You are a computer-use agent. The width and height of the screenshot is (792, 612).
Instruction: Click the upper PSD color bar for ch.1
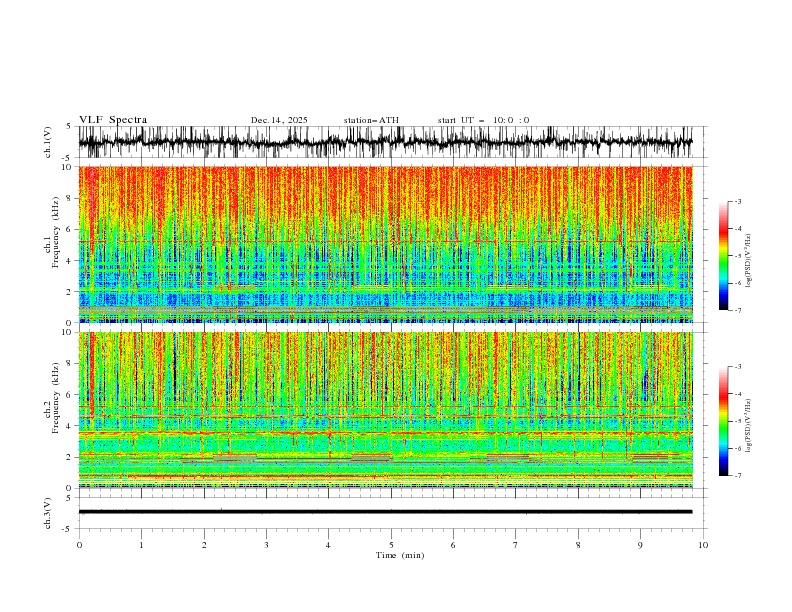tap(723, 256)
